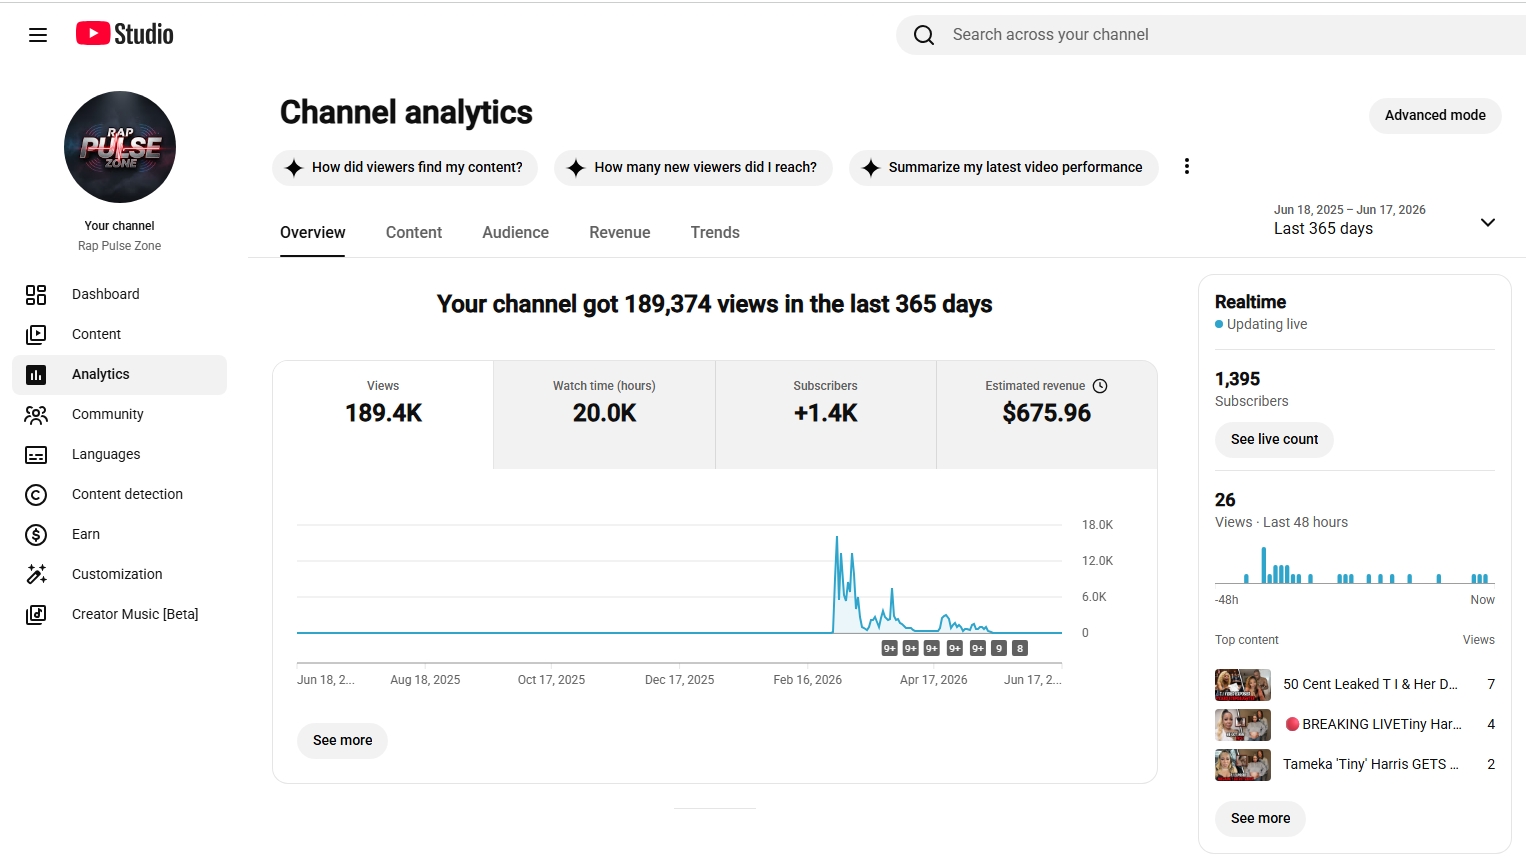Click the estimated revenue clock icon
Viewport: 1526px width, 859px height.
1100,386
